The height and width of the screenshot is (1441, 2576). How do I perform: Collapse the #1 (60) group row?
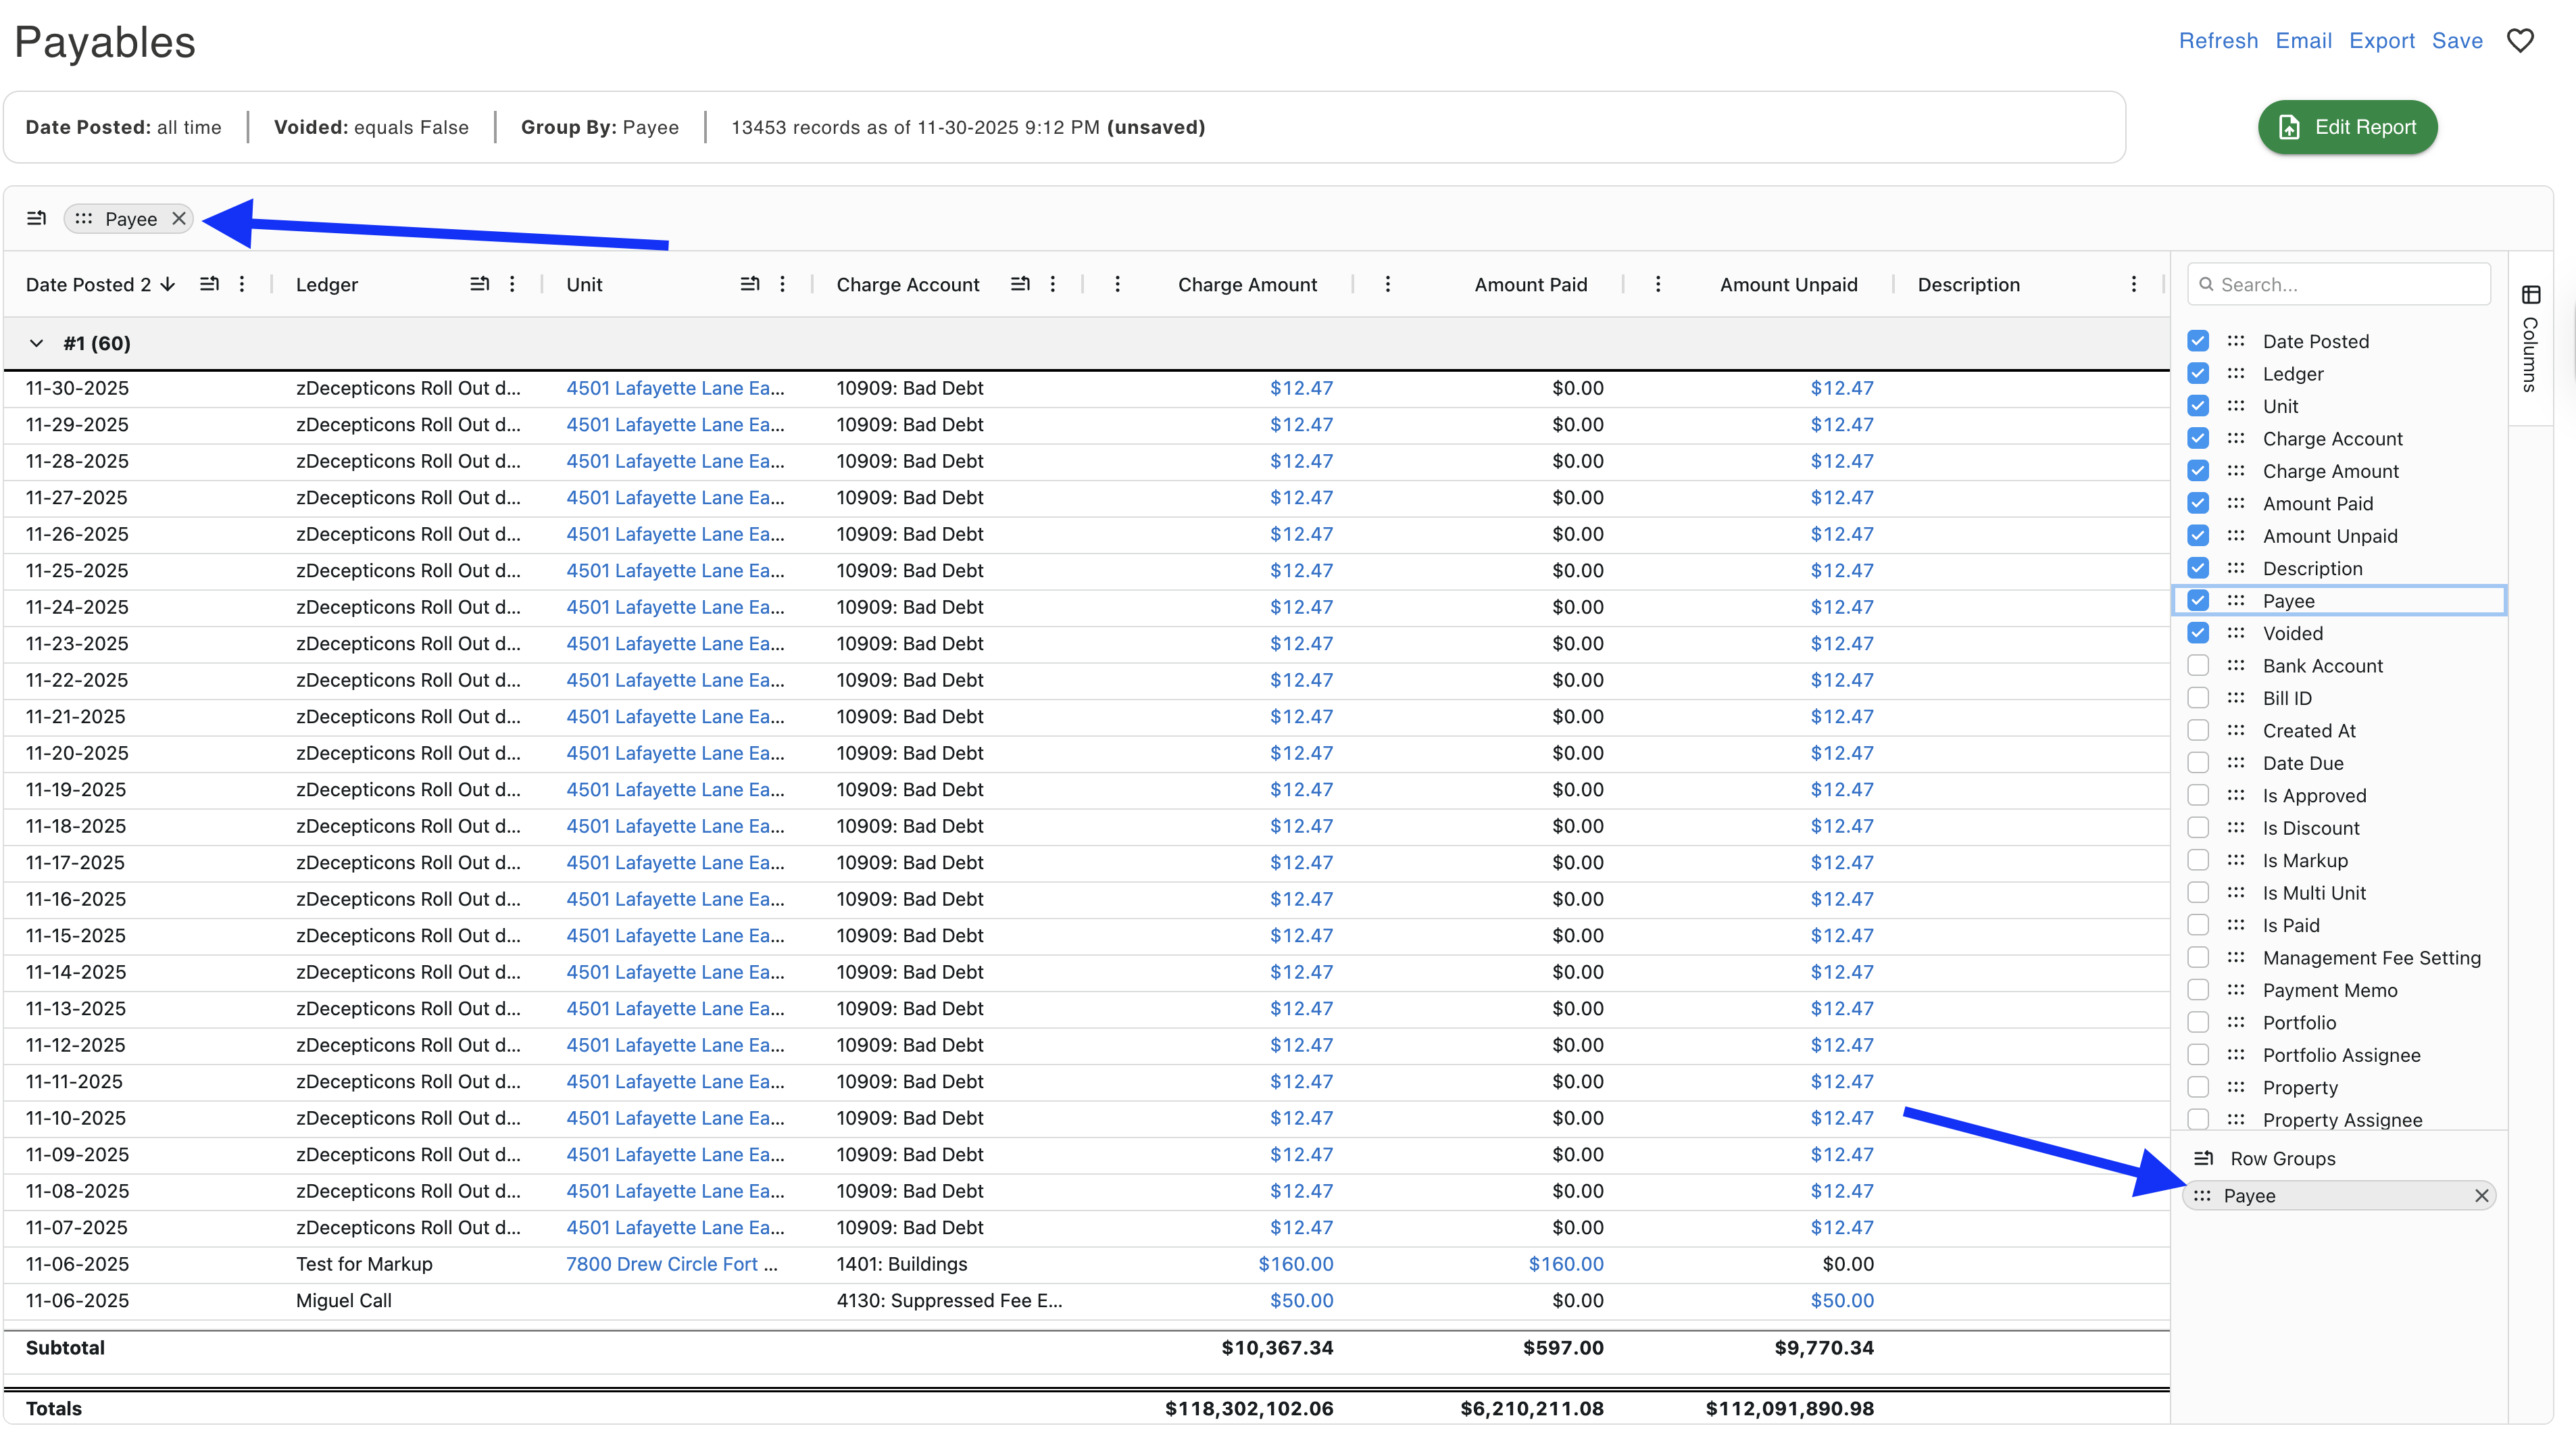coord(37,343)
